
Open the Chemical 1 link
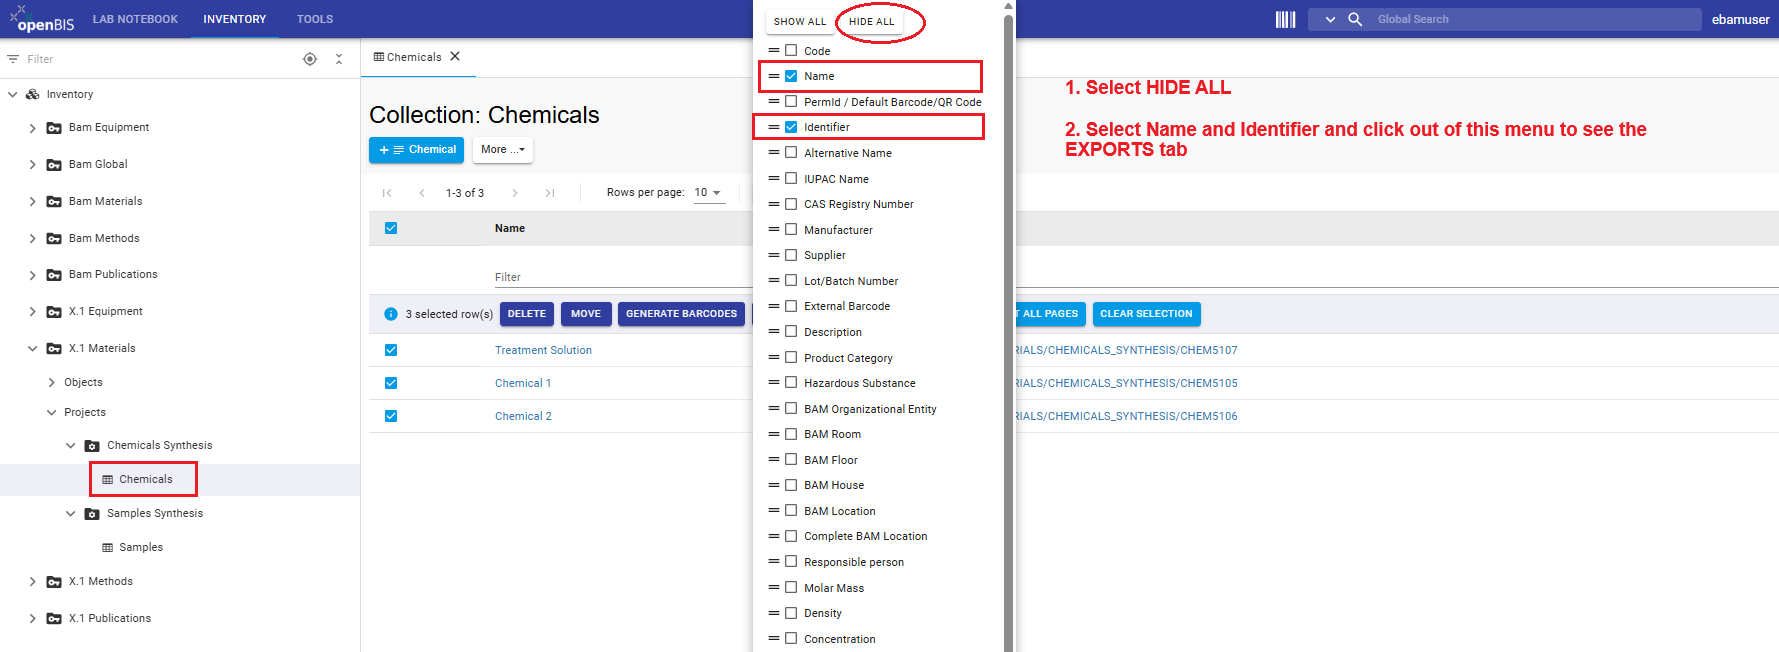(x=523, y=383)
